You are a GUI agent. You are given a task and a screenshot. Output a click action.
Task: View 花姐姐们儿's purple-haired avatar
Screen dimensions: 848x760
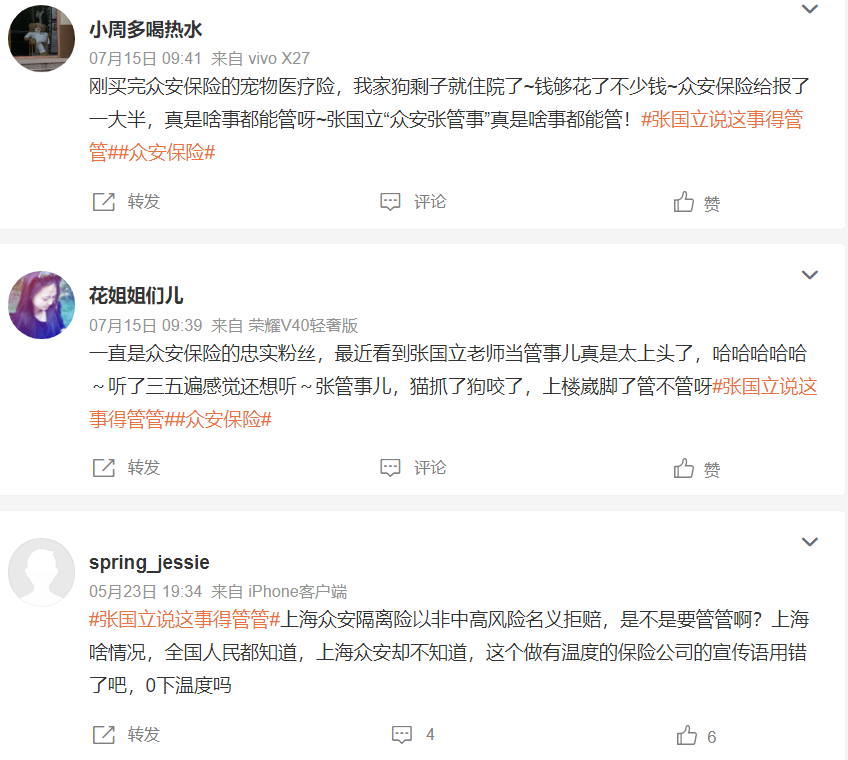[x=41, y=304]
